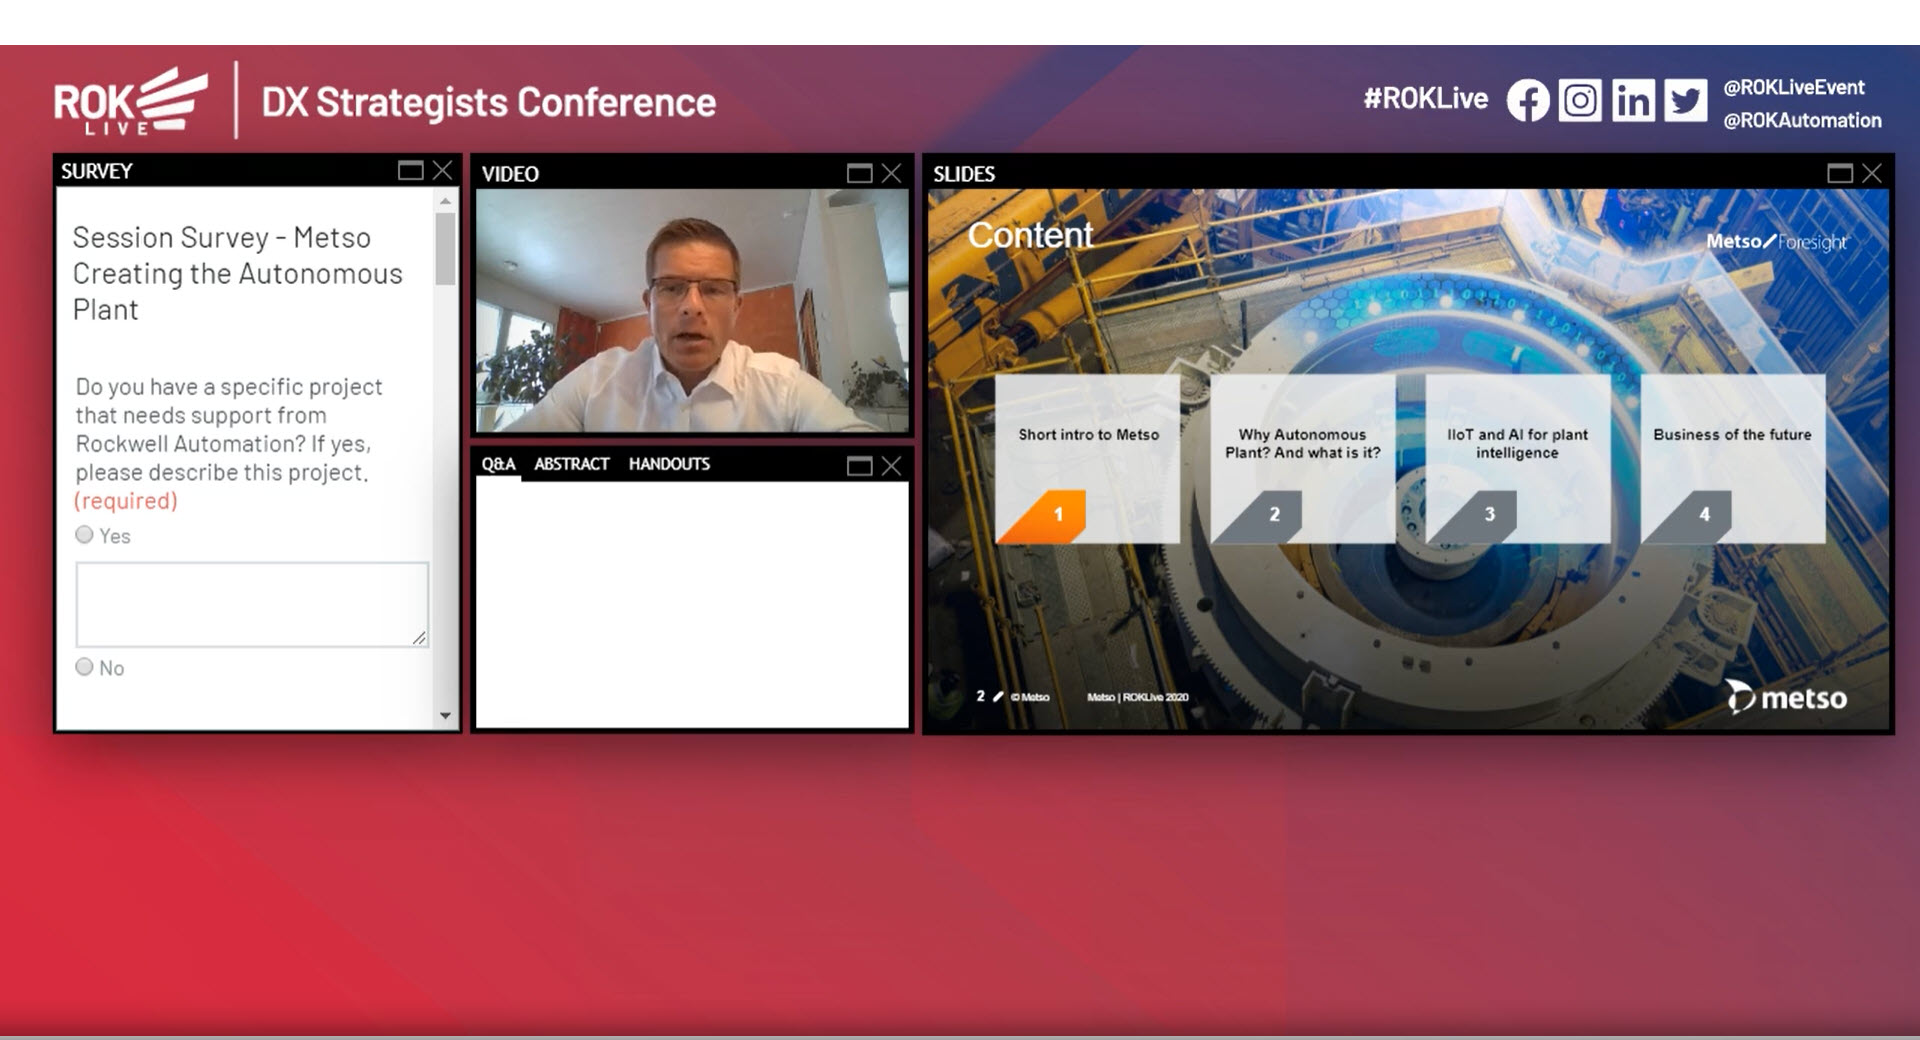Viewport: 1920px width, 1040px height.
Task: Click the Short intro to Metso card
Action: [x=1087, y=459]
